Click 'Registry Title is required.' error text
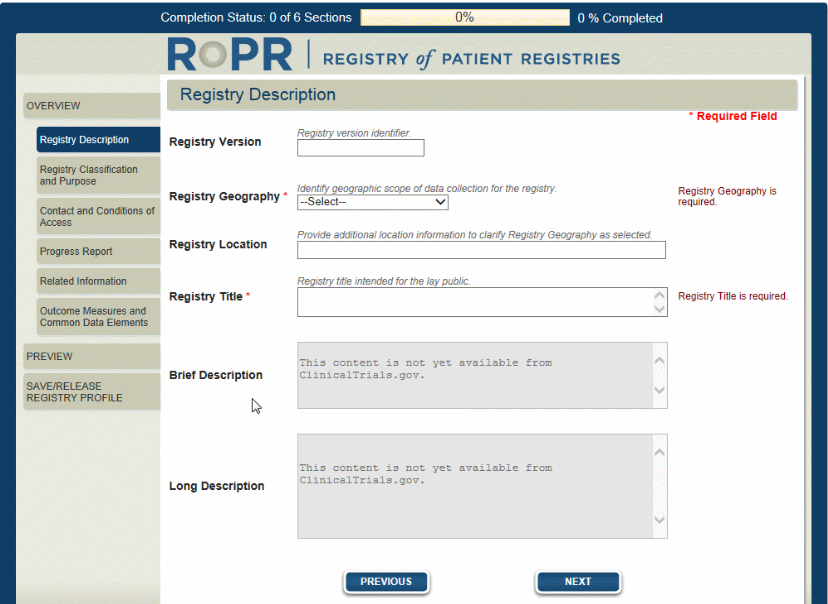828x604 pixels. pos(733,296)
